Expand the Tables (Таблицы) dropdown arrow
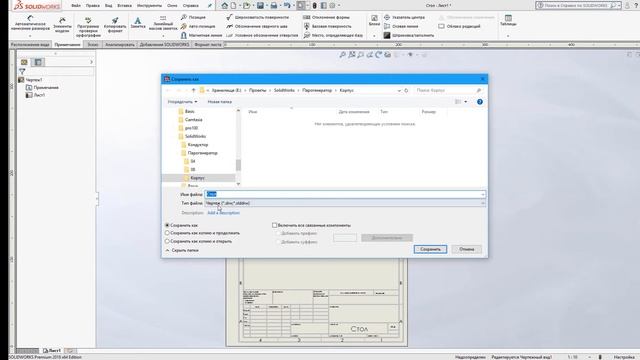 [508, 36]
